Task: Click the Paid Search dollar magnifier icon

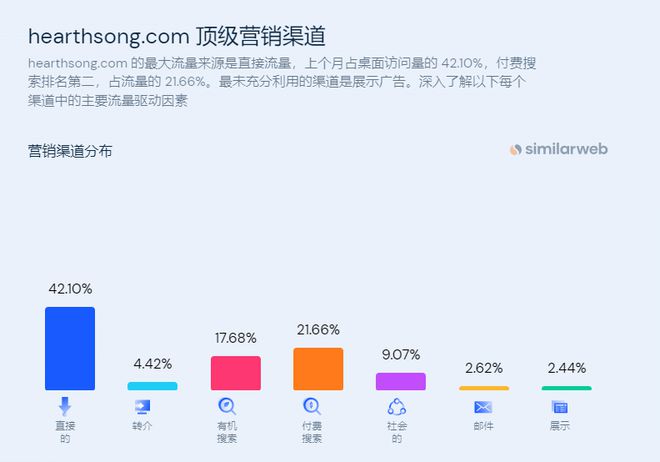Action: click(x=312, y=406)
